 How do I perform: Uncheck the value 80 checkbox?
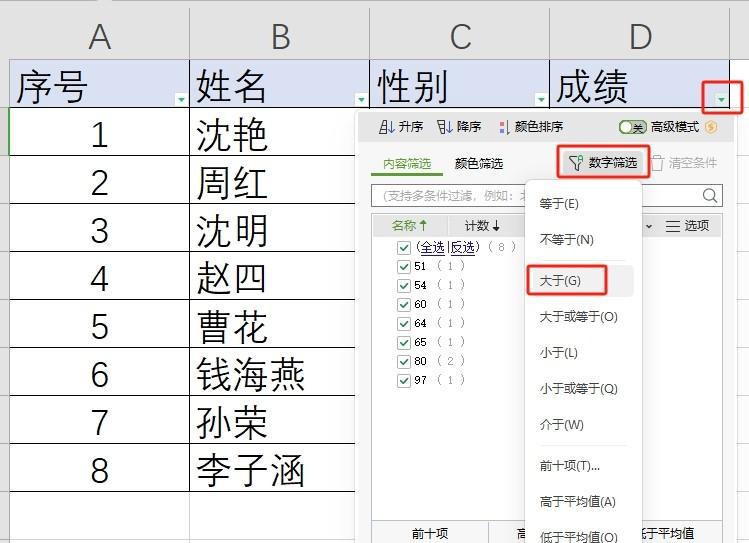point(404,362)
